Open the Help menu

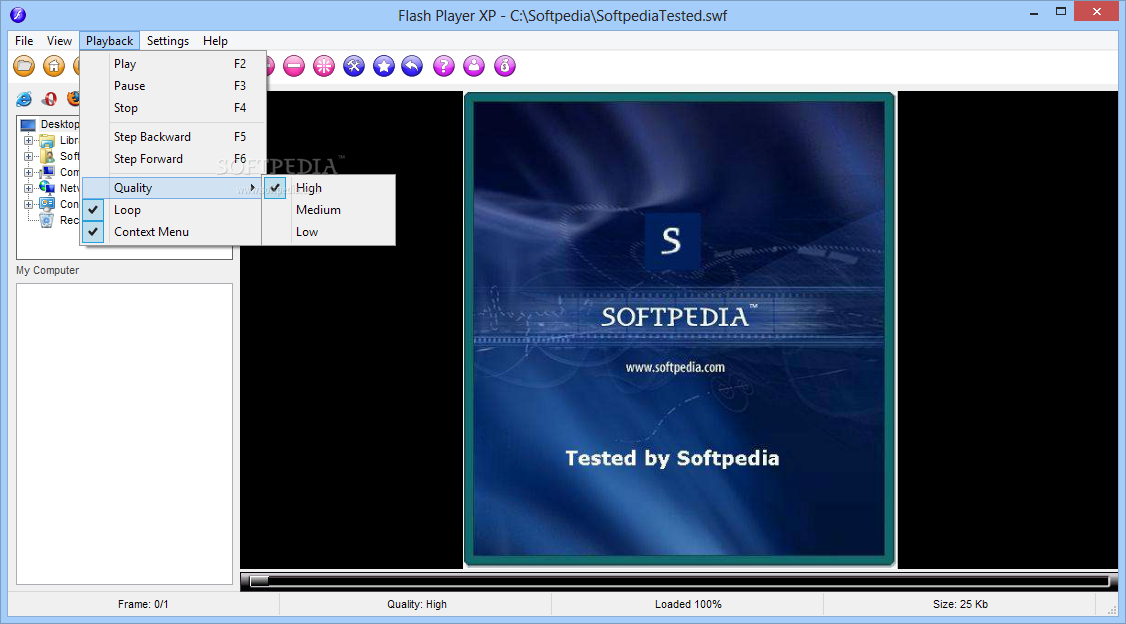(x=215, y=41)
